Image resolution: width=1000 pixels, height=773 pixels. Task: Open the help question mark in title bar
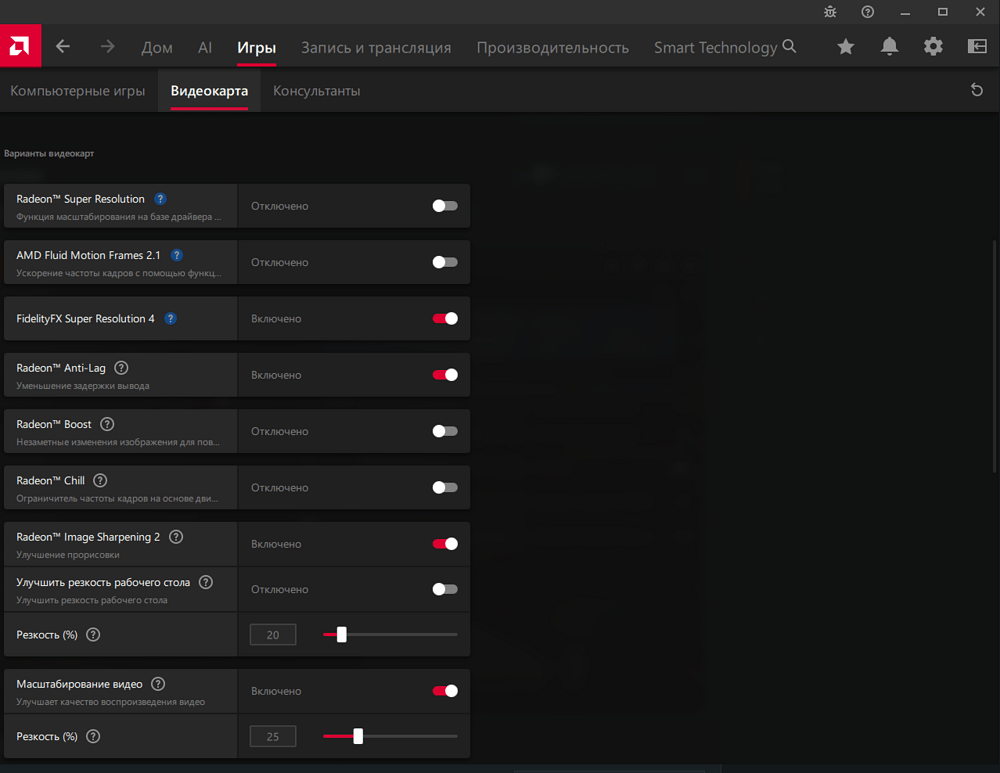click(867, 11)
